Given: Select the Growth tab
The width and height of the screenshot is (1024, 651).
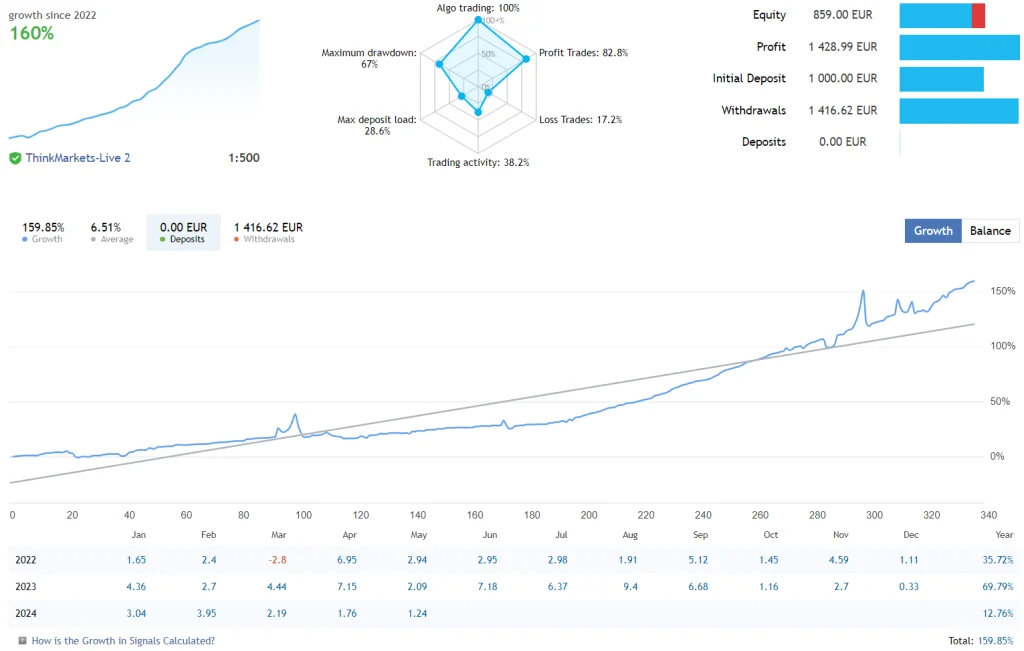Looking at the screenshot, I should 932,230.
